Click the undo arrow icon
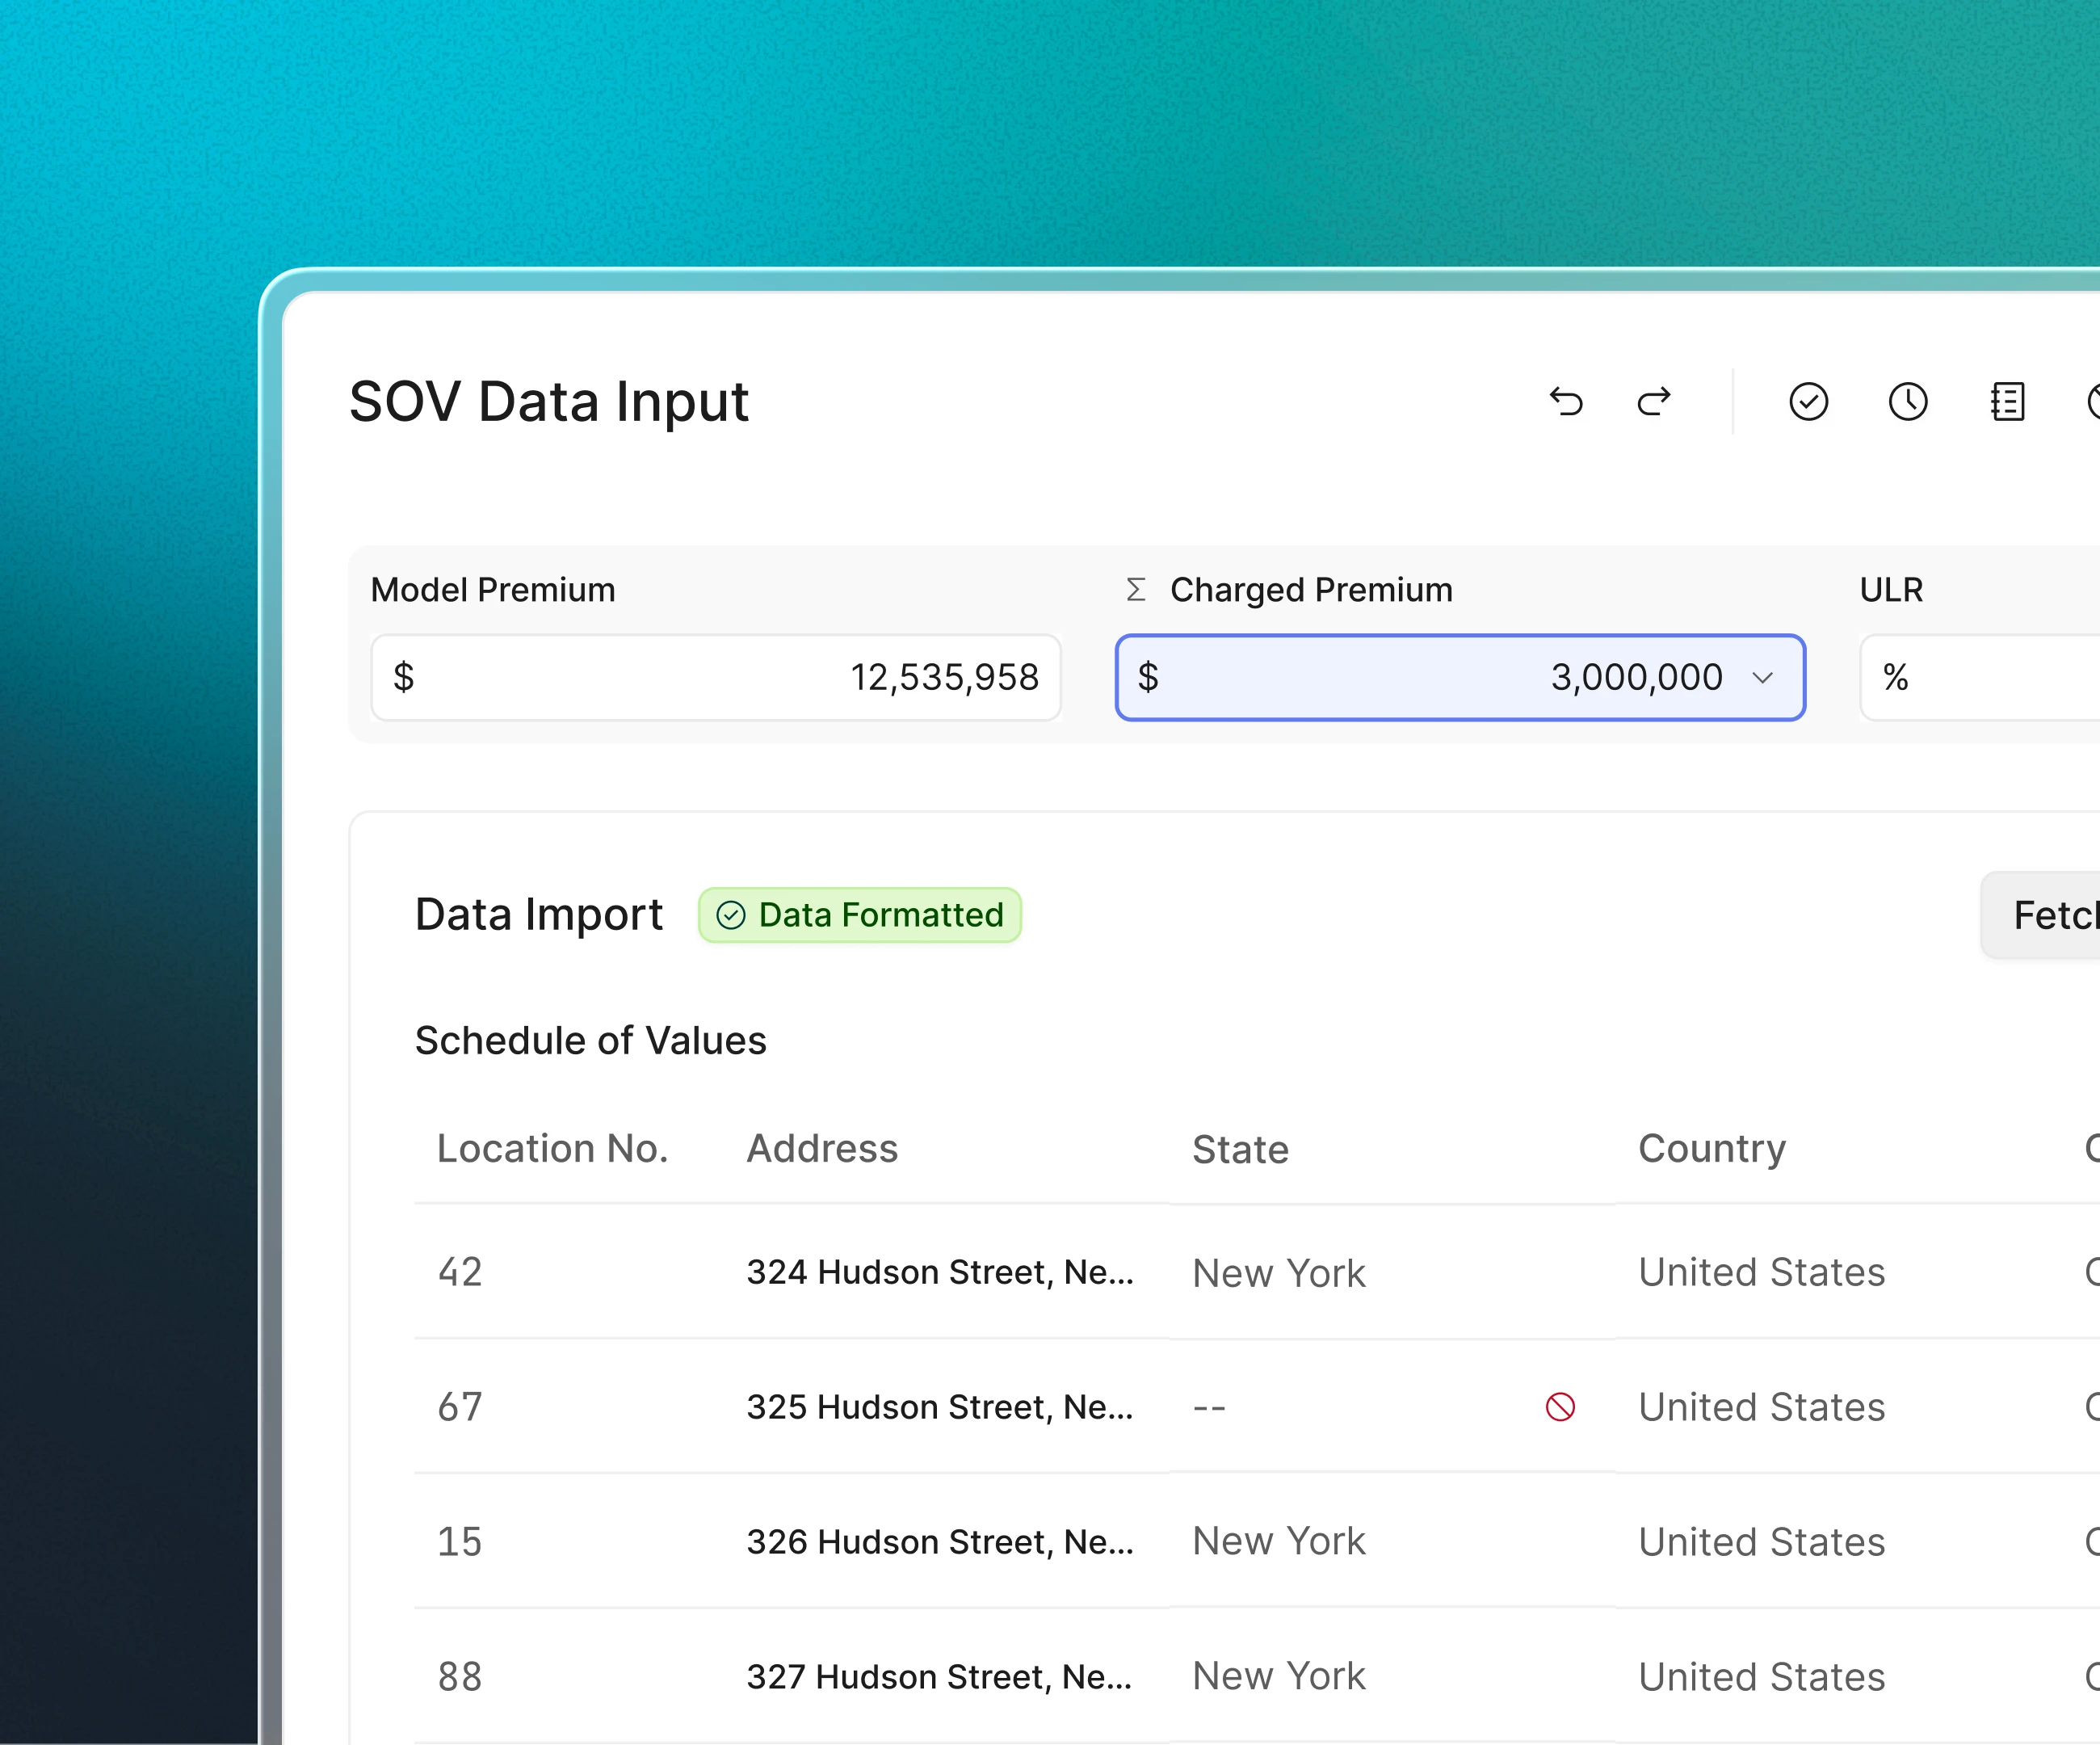The image size is (2100, 1745). [x=1566, y=401]
